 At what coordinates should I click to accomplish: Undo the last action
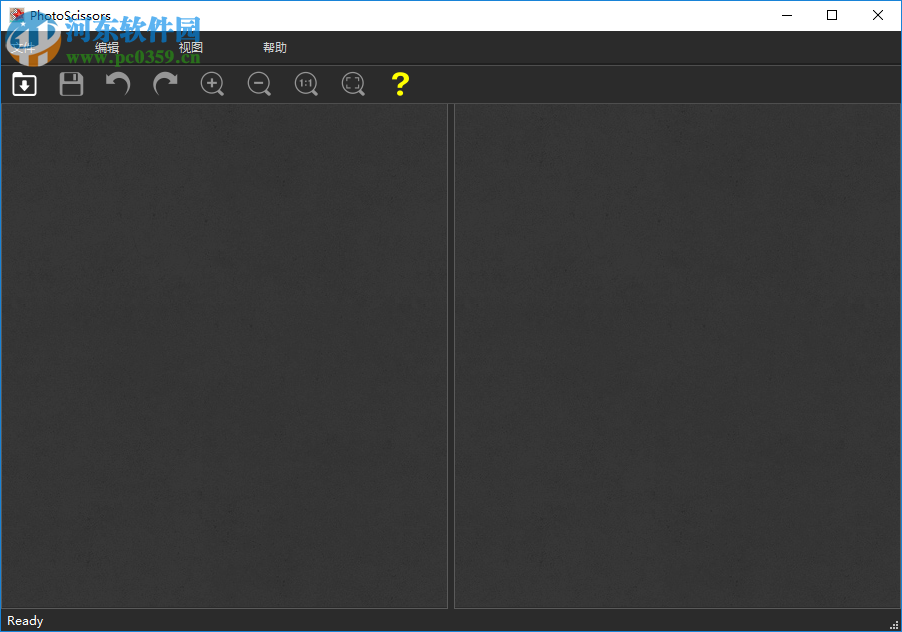click(118, 84)
